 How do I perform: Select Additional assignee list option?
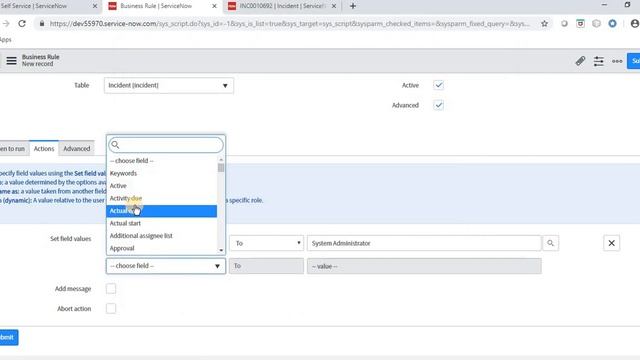162,236
